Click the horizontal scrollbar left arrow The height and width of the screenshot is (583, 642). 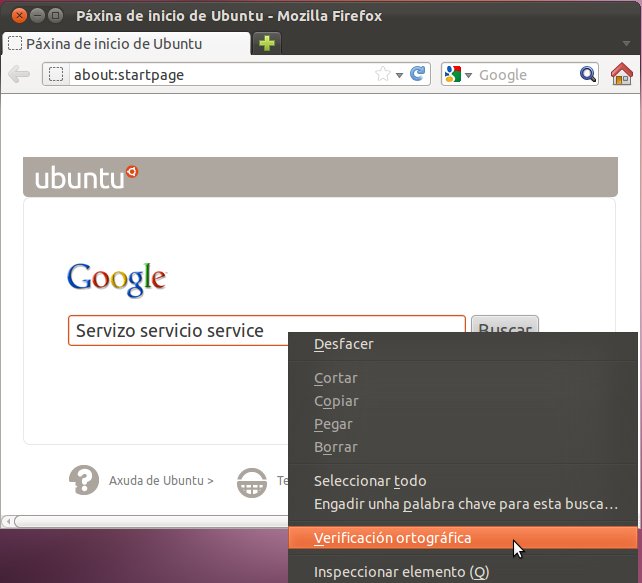pyautogui.click(x=8, y=522)
